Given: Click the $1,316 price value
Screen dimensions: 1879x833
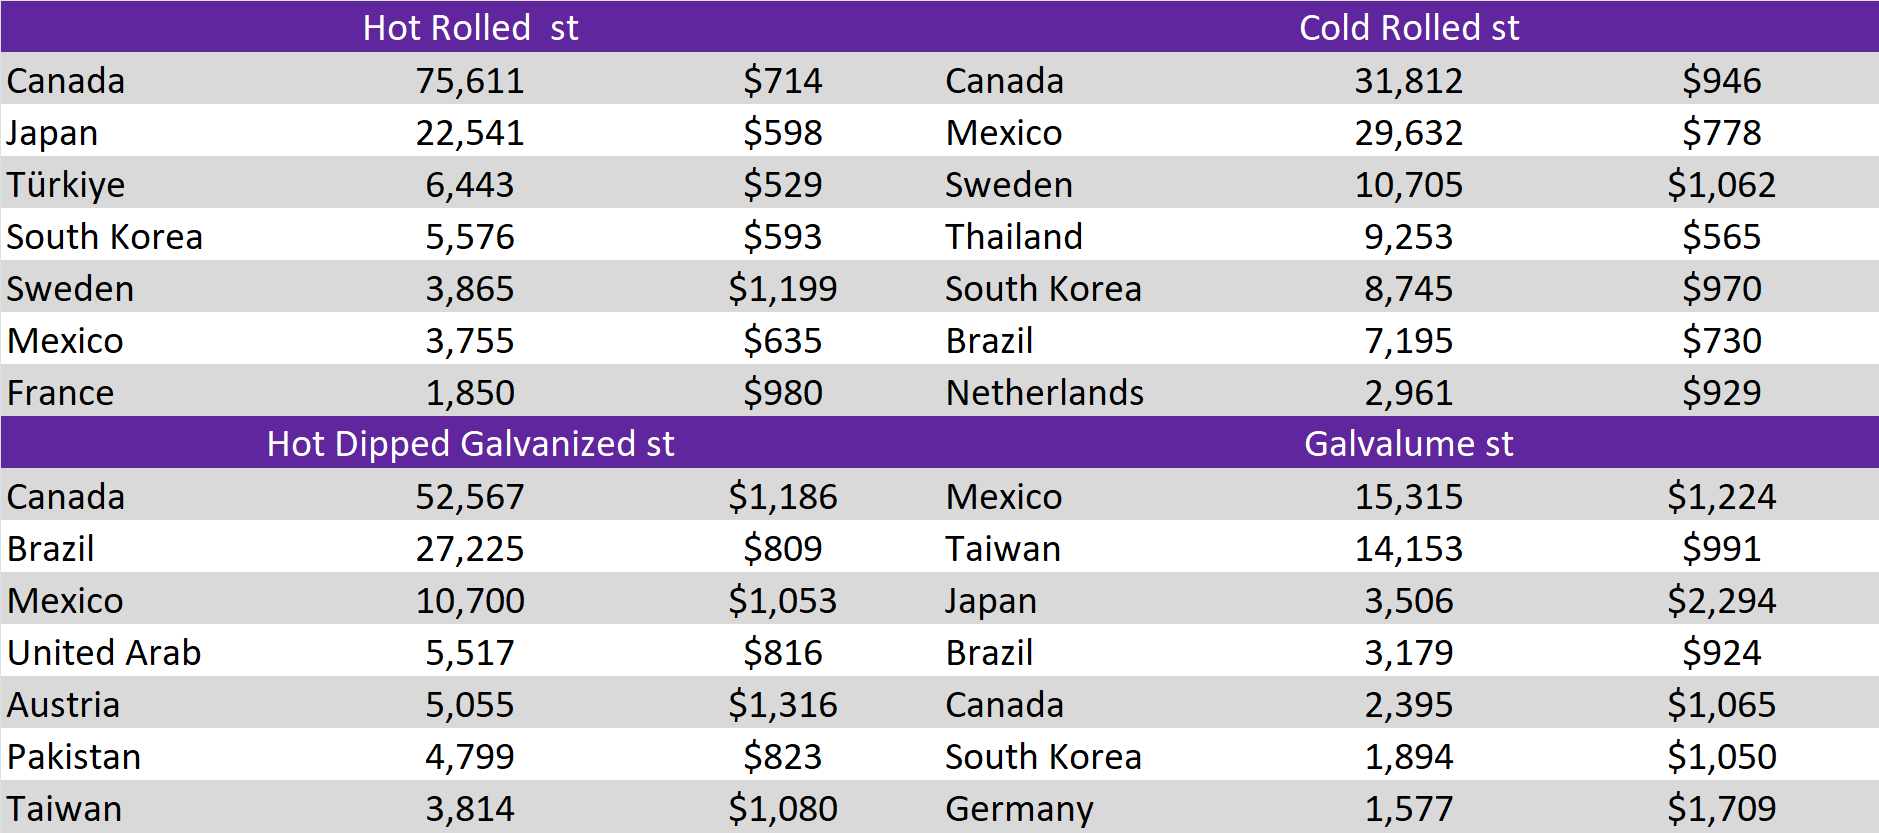Looking at the screenshot, I should tap(782, 705).
